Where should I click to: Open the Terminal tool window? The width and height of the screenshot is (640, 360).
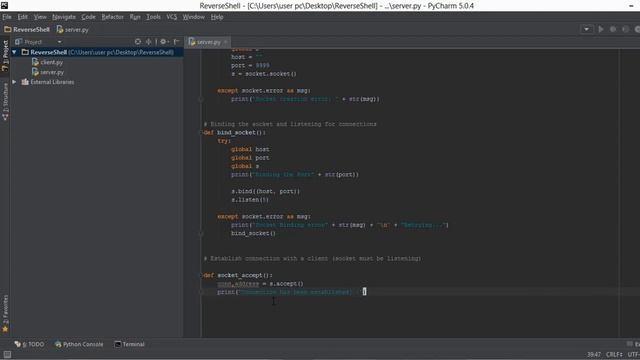tap(129, 344)
